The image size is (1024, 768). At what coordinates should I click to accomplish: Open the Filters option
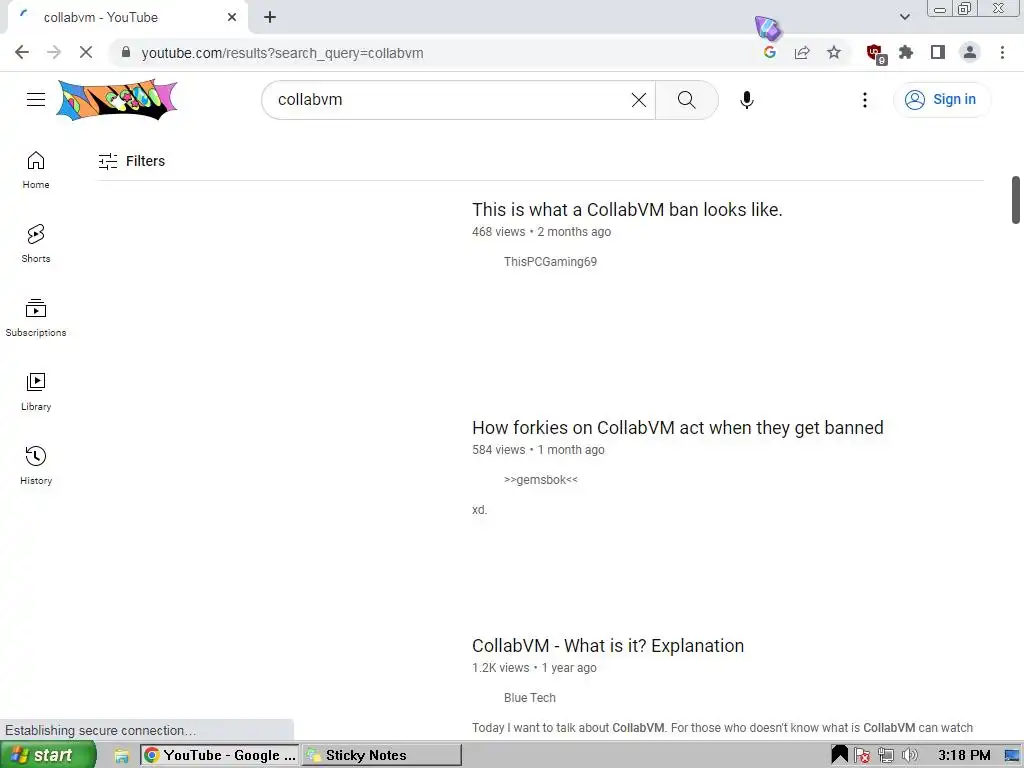click(132, 161)
